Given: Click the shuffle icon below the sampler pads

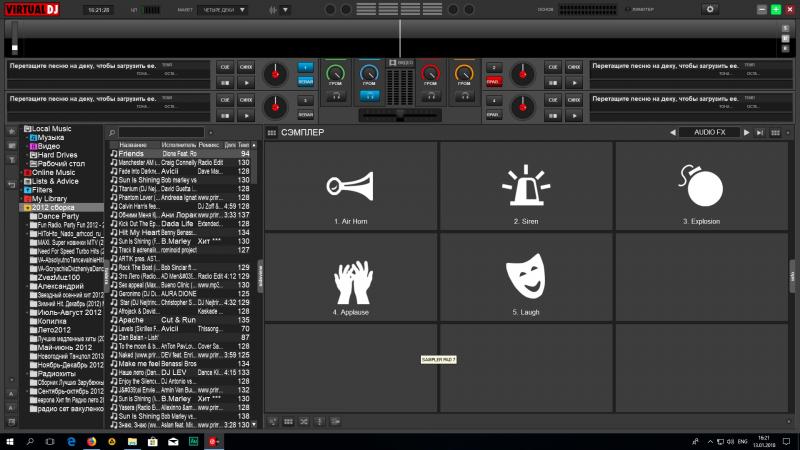Looking at the screenshot, I should click(304, 421).
